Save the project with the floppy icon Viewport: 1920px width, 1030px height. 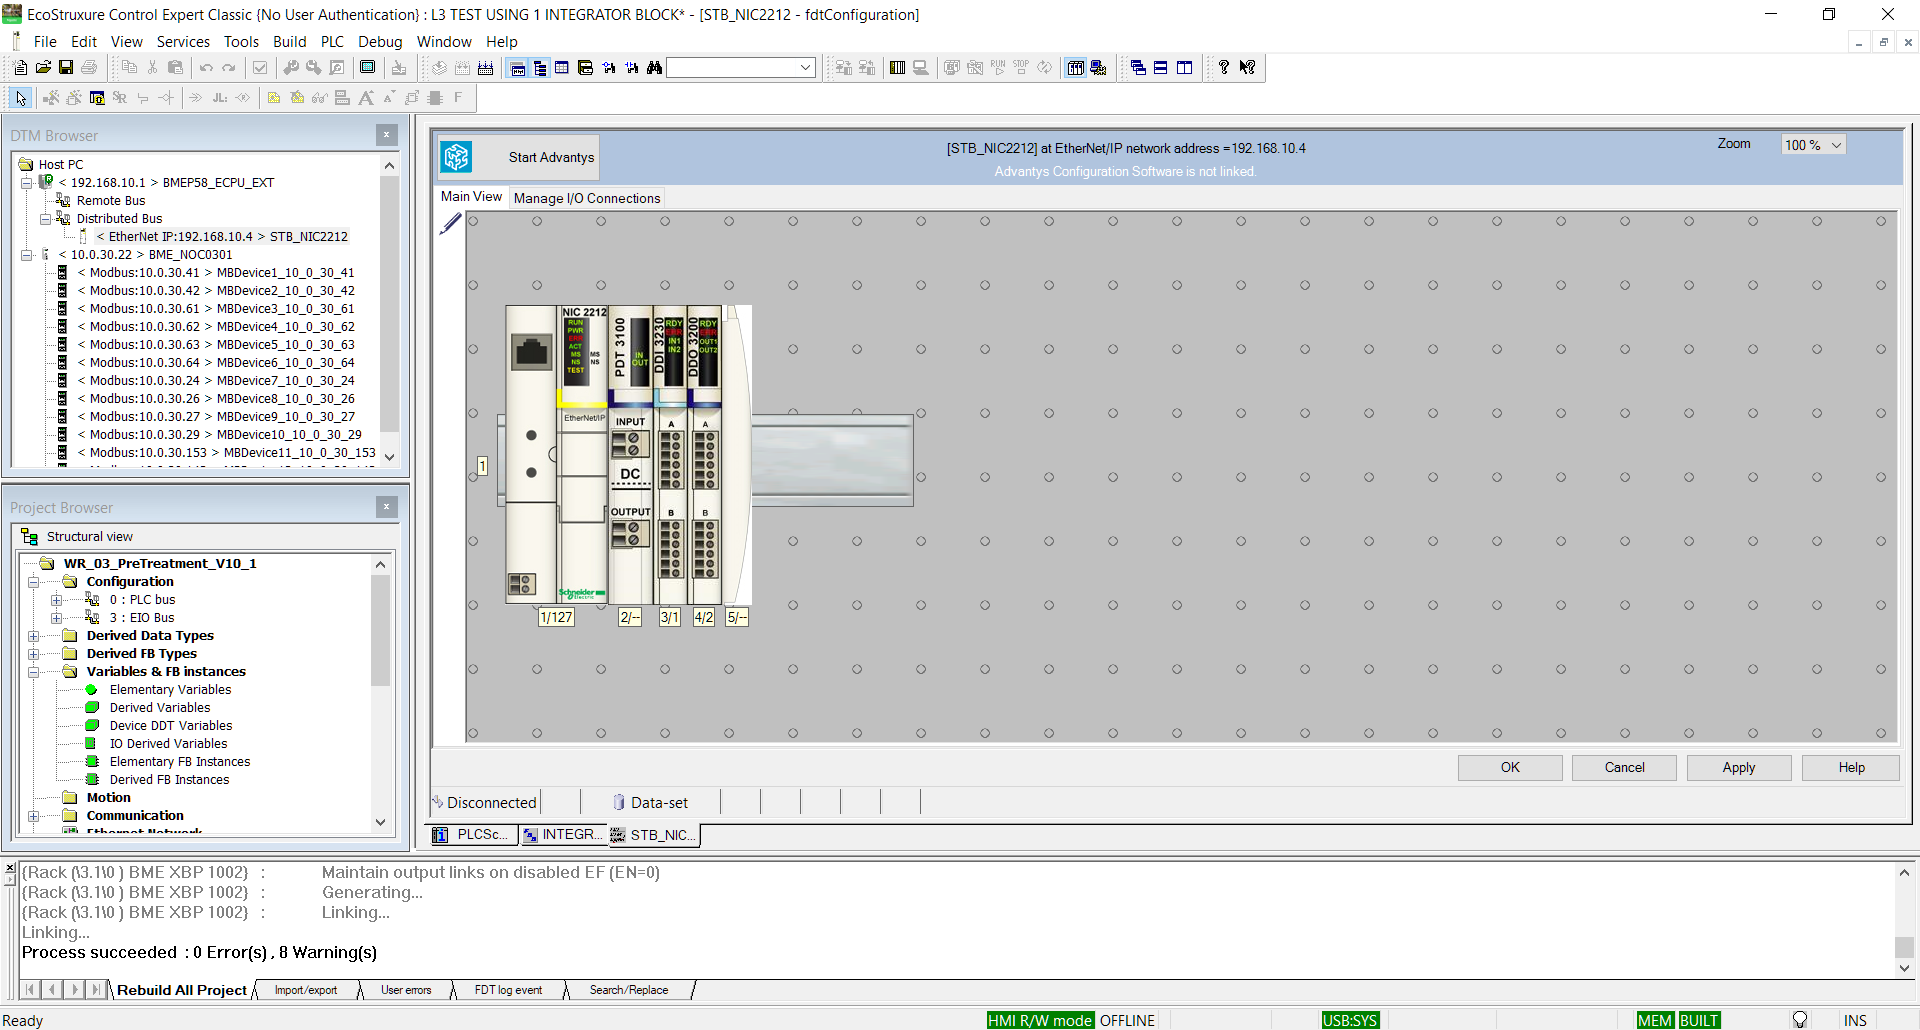66,68
